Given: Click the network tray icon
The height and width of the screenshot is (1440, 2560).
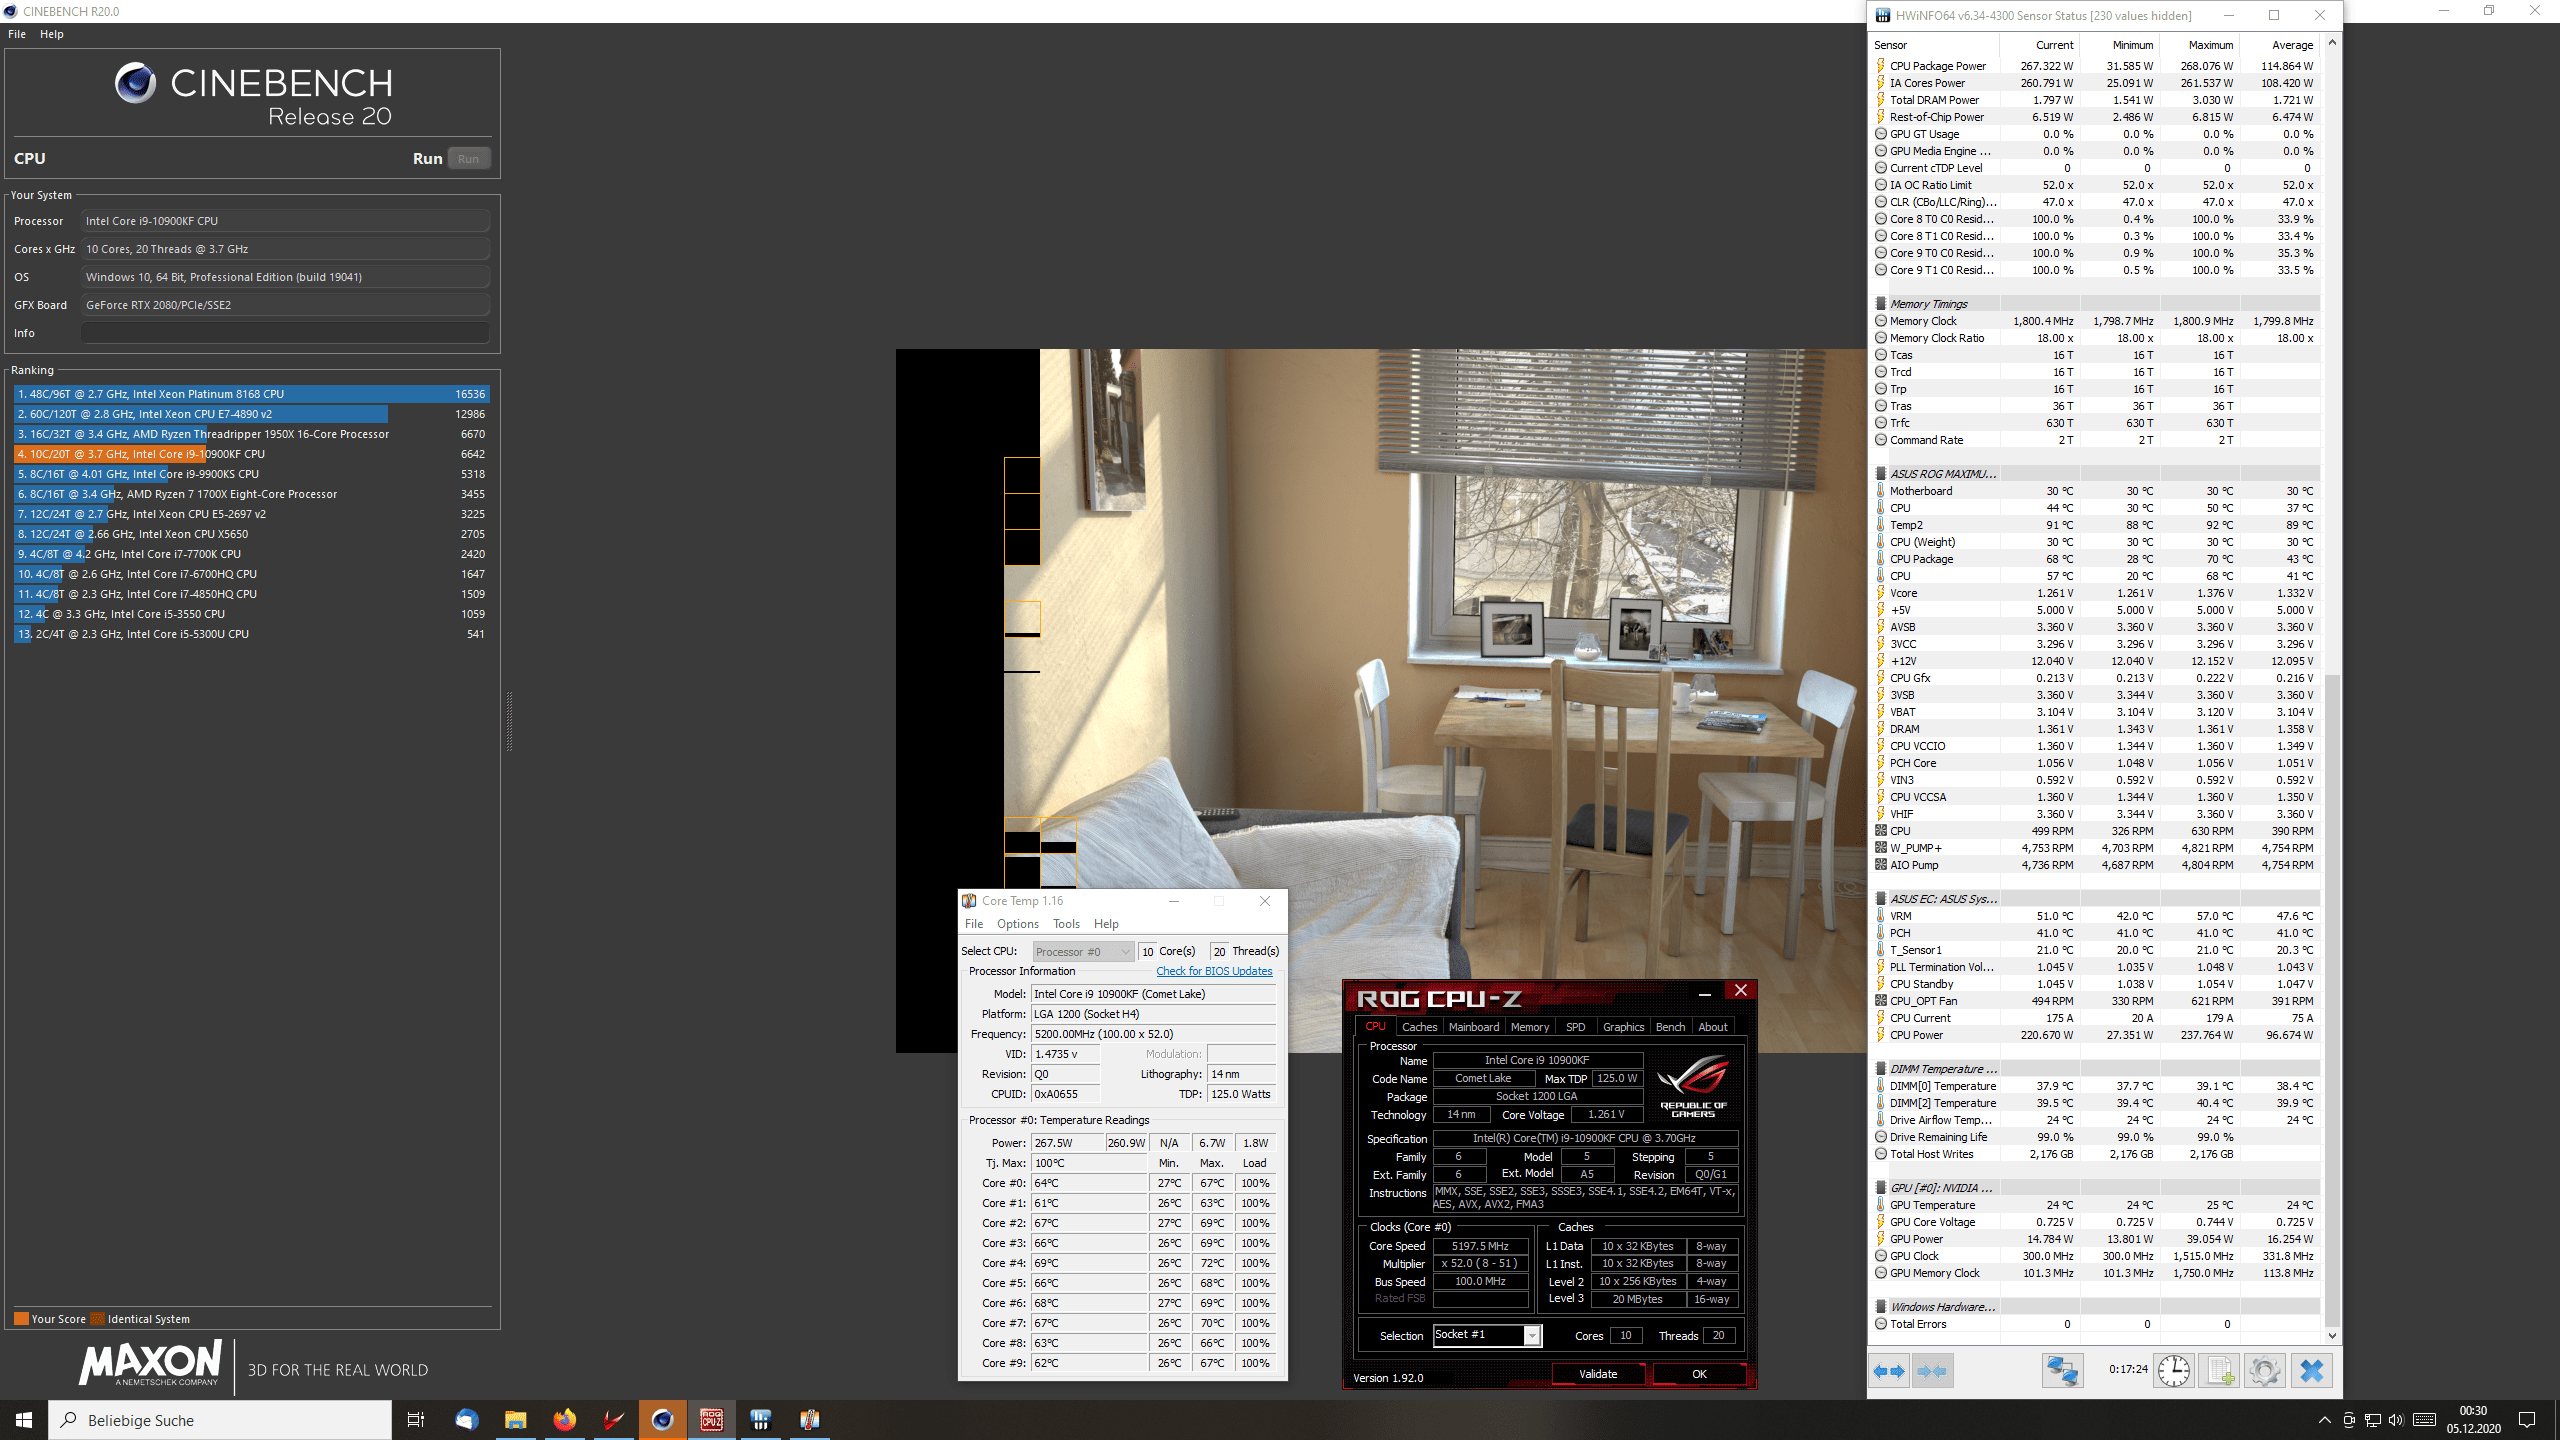Looking at the screenshot, I should [2371, 1420].
